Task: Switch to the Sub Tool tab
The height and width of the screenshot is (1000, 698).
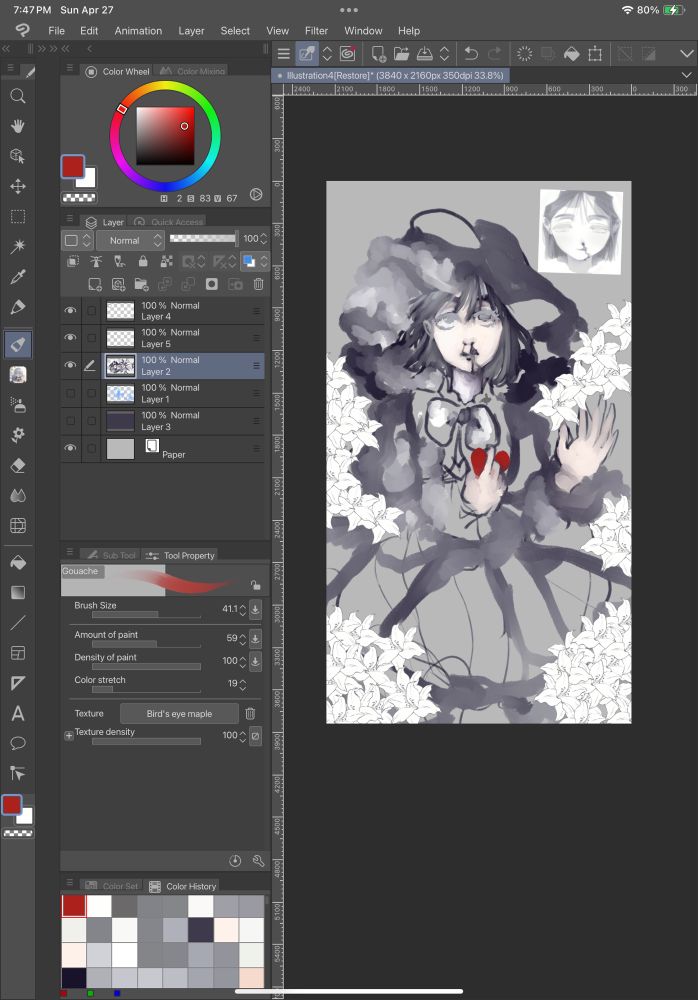Action: pyautogui.click(x=111, y=555)
